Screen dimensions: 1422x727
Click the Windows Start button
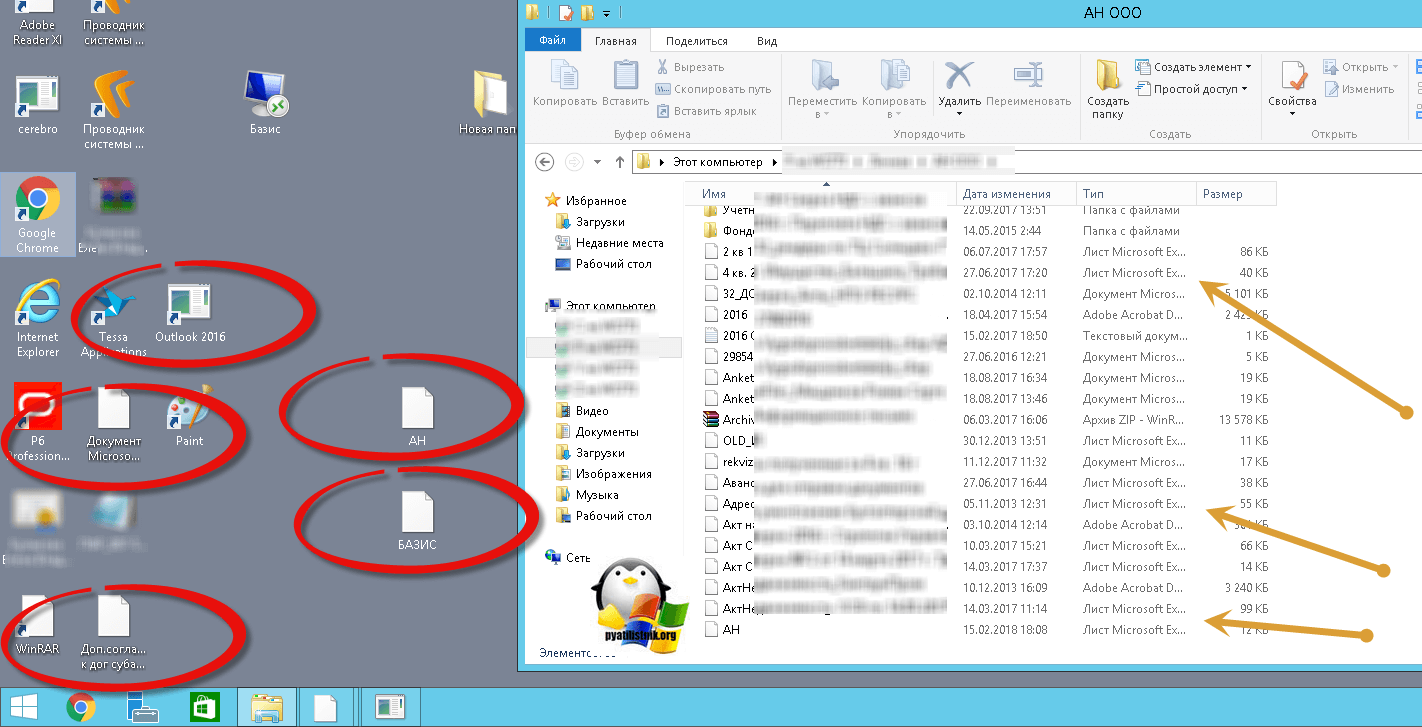pos(24,708)
